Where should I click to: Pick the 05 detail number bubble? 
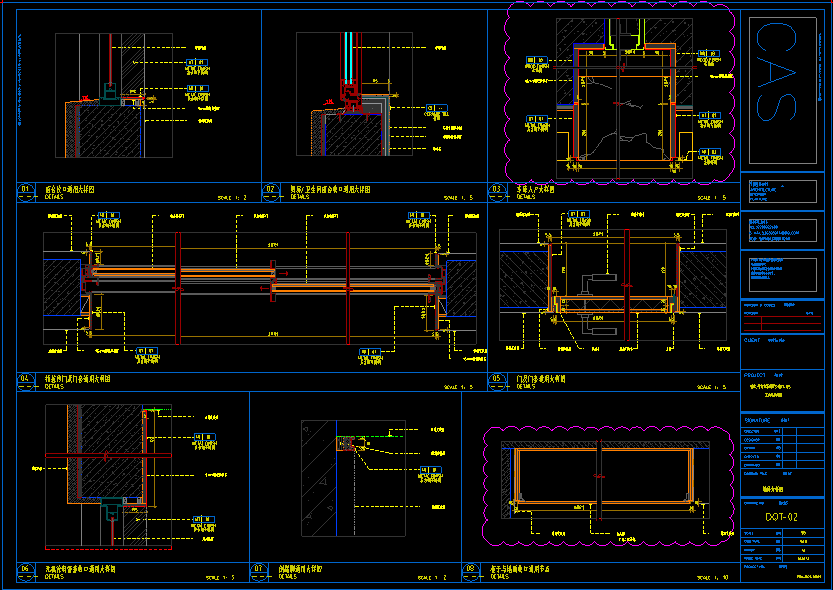[x=497, y=380]
